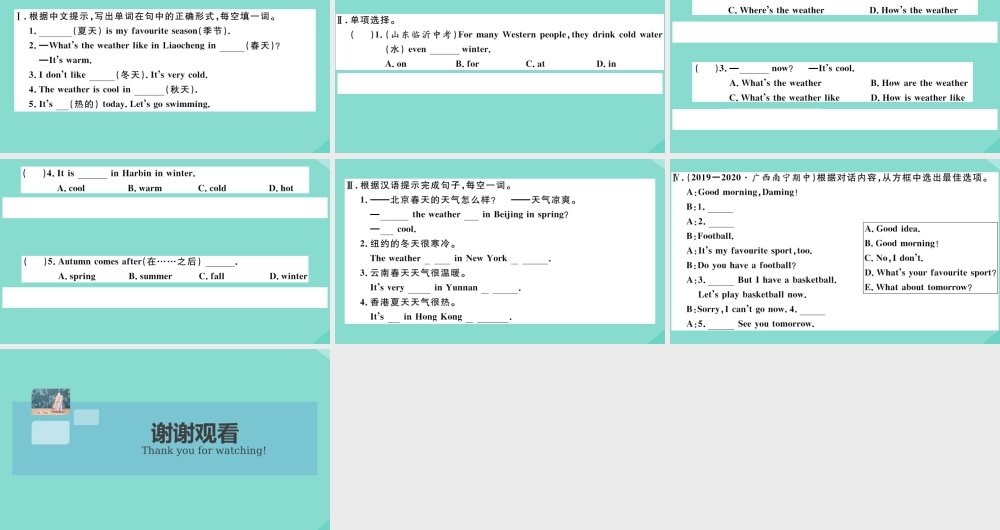Select "B. summer" in the Autumn question

pyautogui.click(x=150, y=276)
